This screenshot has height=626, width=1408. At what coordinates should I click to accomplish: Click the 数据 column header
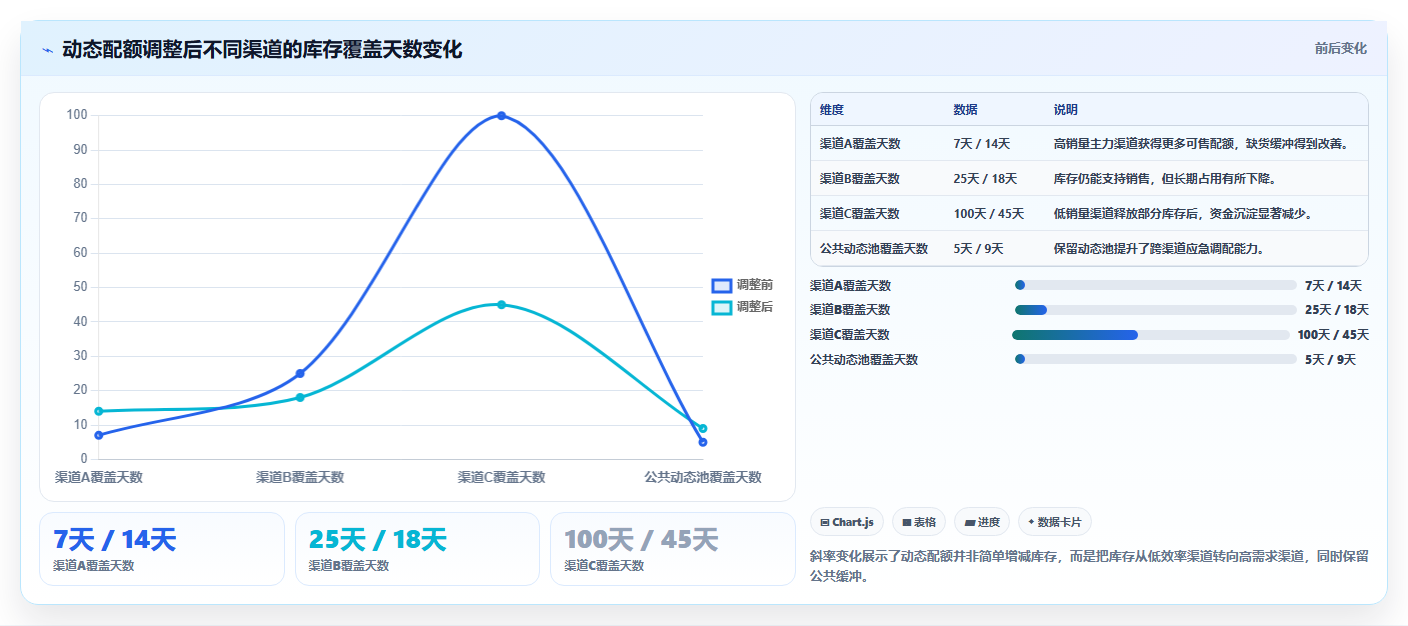coord(966,110)
